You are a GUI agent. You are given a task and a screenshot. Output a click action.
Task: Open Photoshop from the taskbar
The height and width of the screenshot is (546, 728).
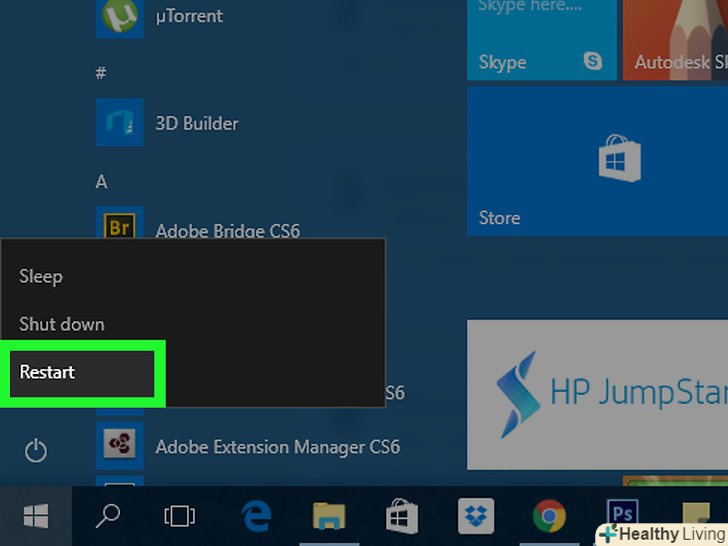[x=622, y=514]
